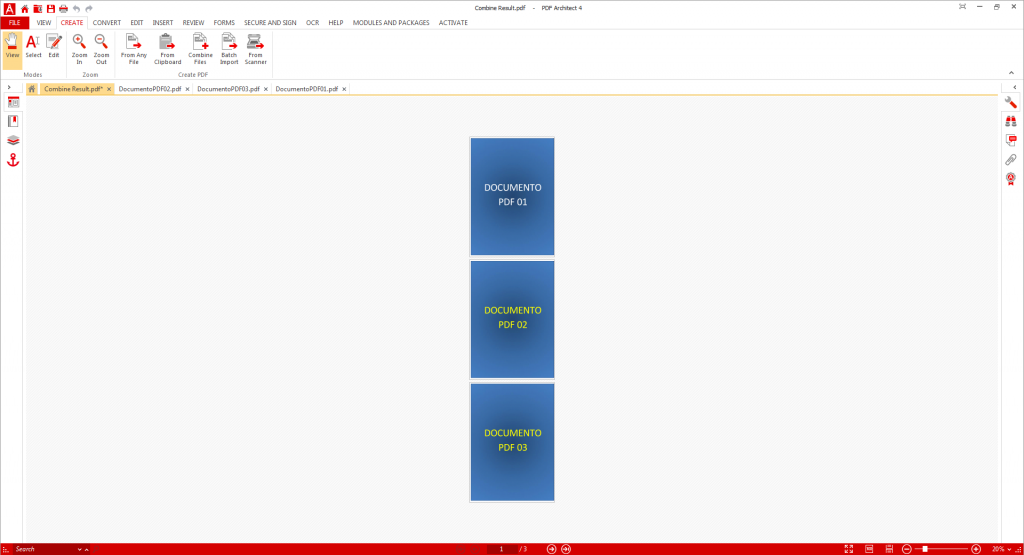Open the anchor destinations side panel
This screenshot has width=1024, height=555.
(13, 160)
